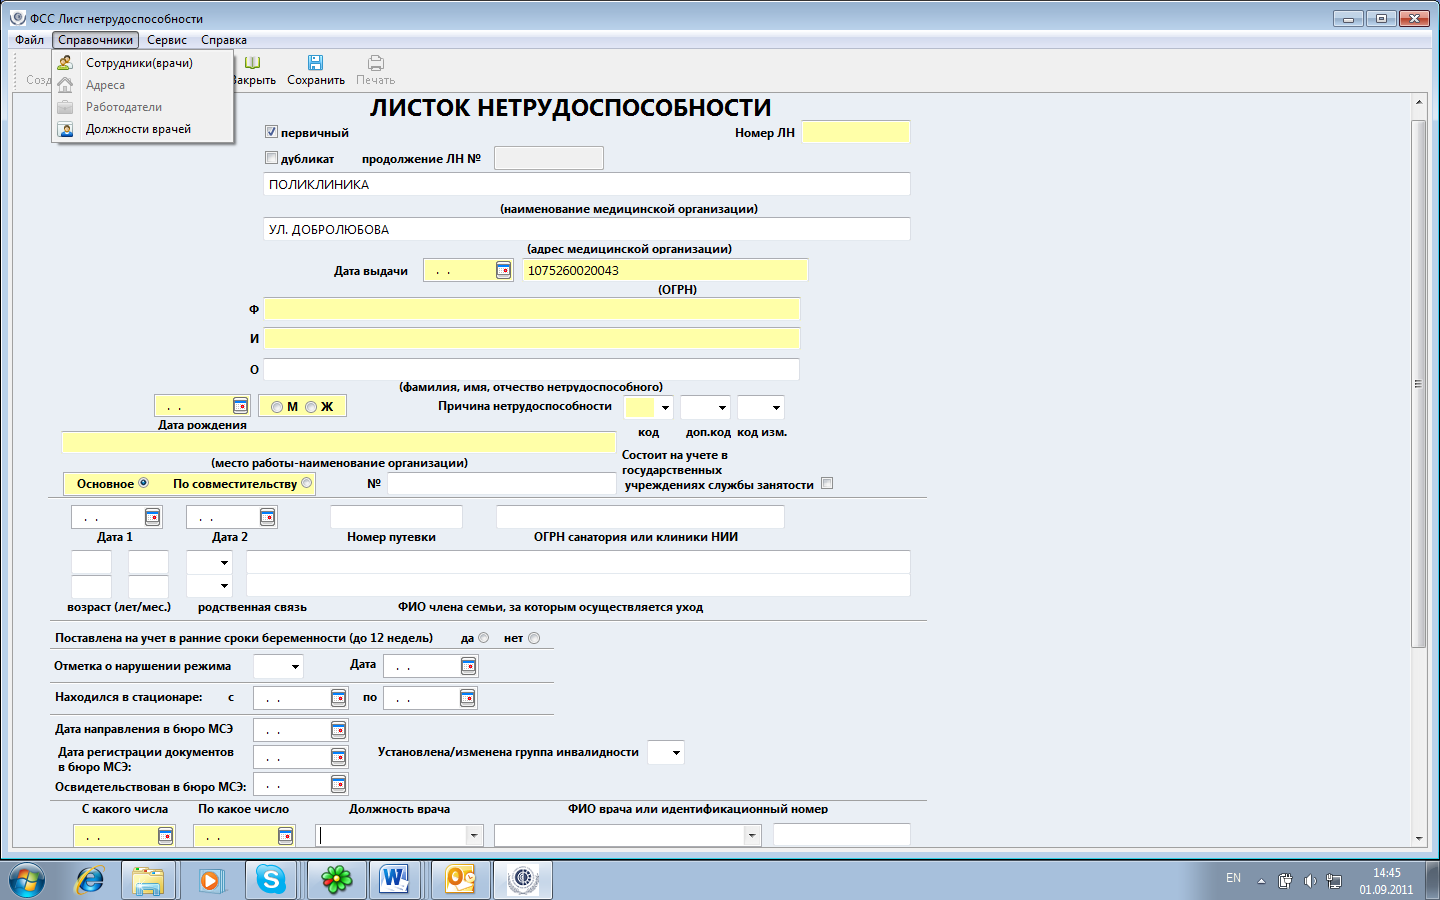Click the Сохранить (Save) toolbar icon

(315, 64)
